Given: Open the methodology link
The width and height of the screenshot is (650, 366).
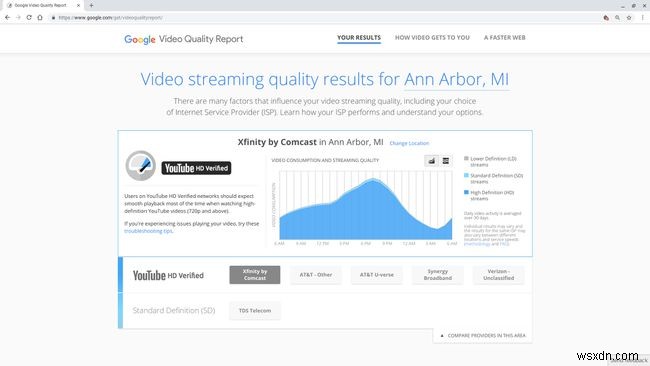Looking at the screenshot, I should [477, 244].
